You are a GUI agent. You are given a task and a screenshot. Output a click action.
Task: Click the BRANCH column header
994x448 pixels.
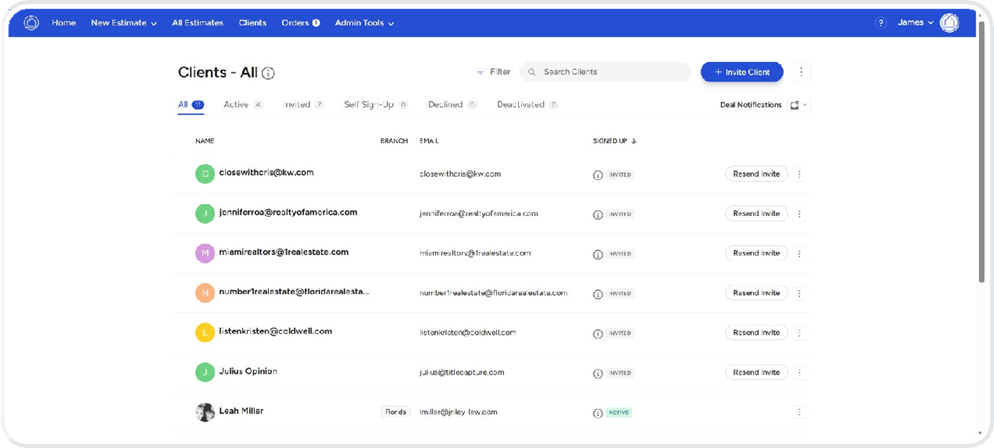[394, 141]
